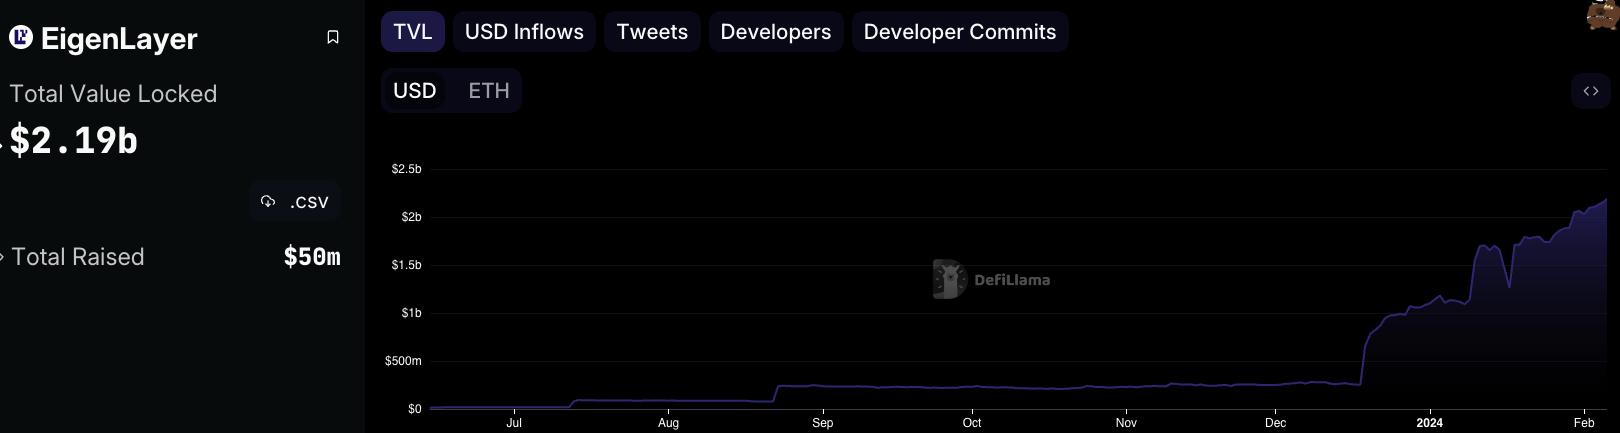Switch chart denomination to USD
1620x433 pixels.
pos(415,91)
